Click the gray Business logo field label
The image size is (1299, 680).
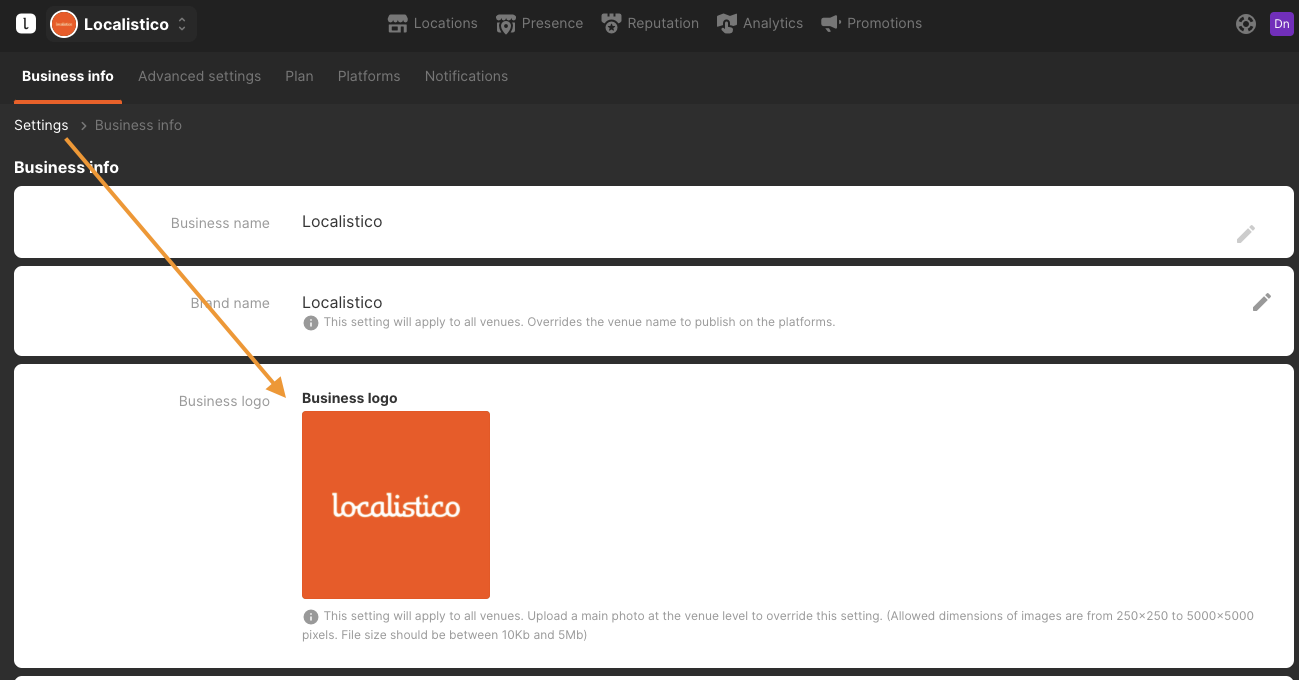[224, 401]
